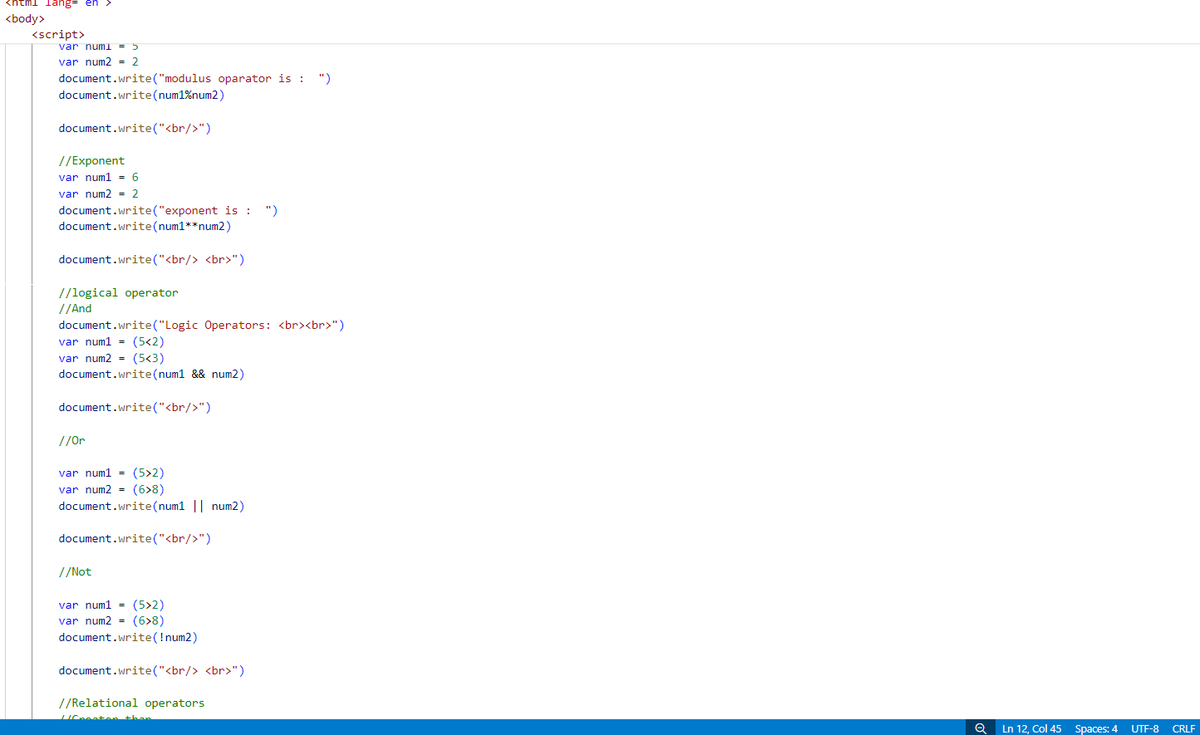Click the line var num1 = 6
Viewport: 1200px width, 735px height.
pos(98,177)
